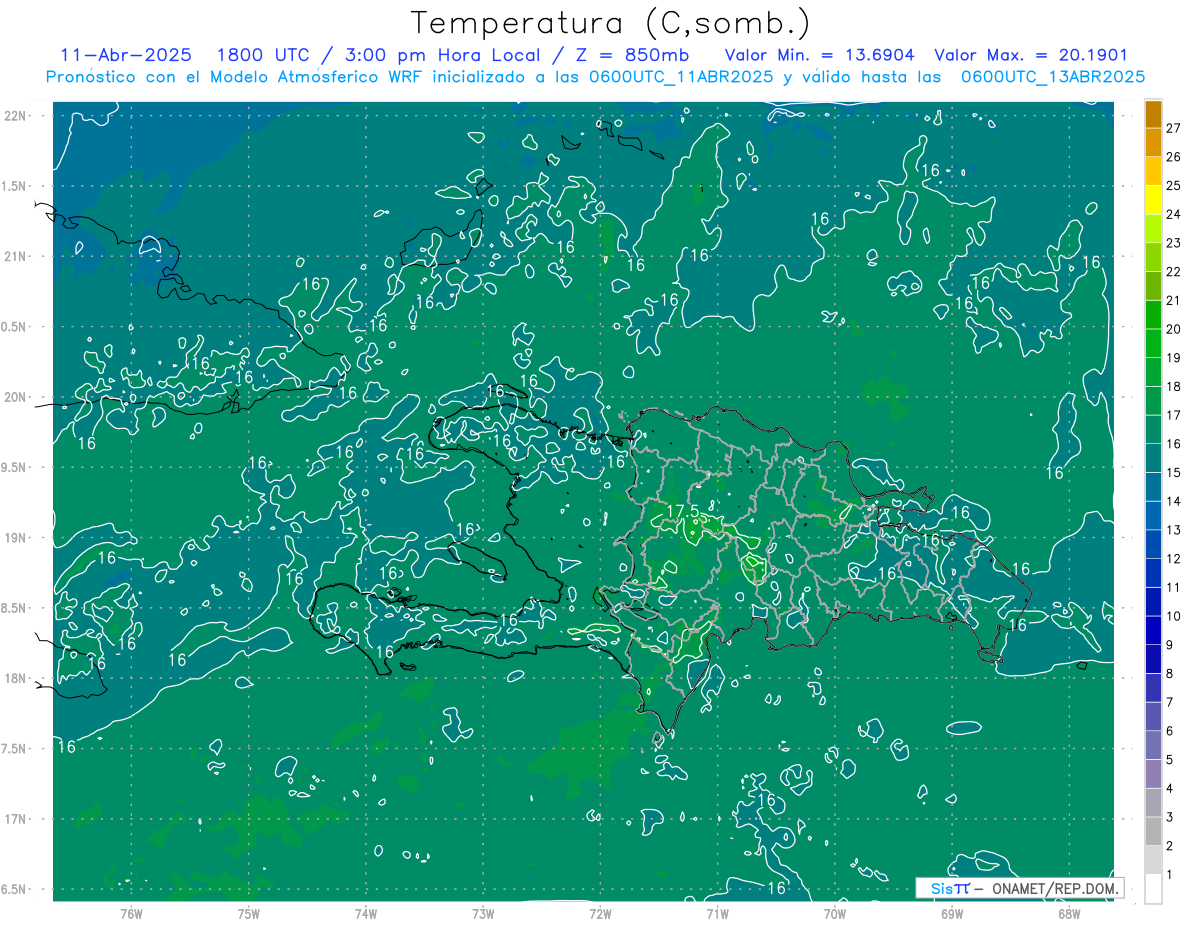
Task: Pick the dark blue swatch between 9 and 10
Action: [1153, 631]
